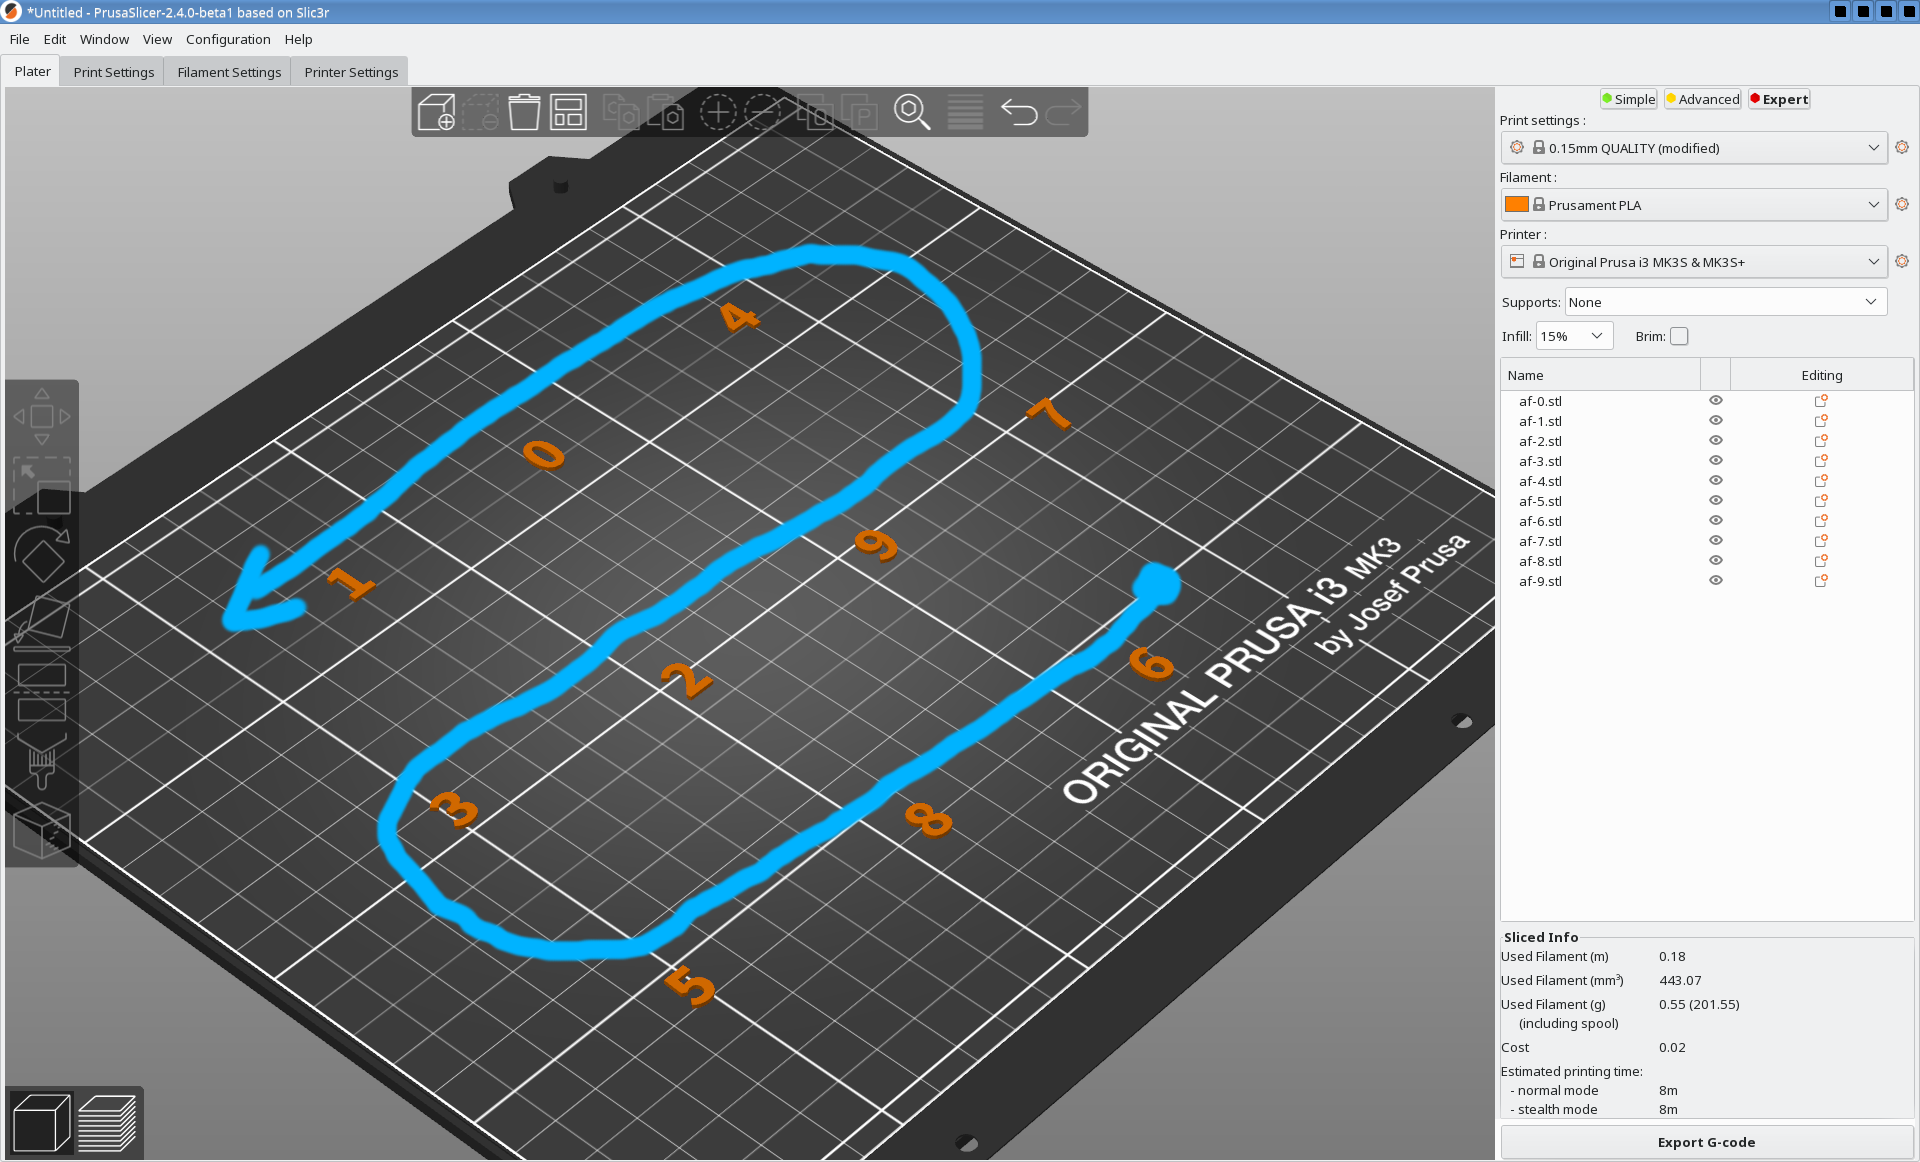Open editing menu for af-0.stl
Viewport: 1920px width, 1162px height.
coord(1821,401)
